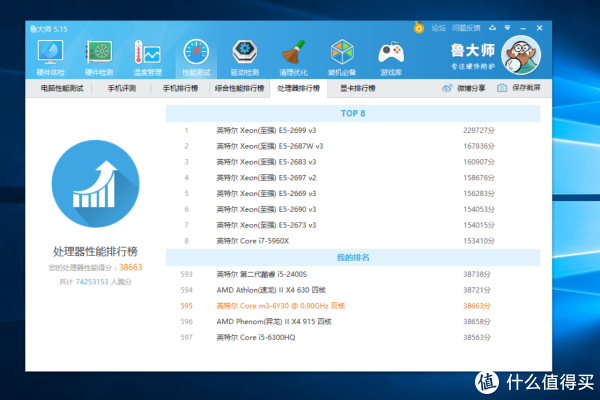
Task: Open 硬件体检 hardware checkup icon
Action: (x=51, y=57)
